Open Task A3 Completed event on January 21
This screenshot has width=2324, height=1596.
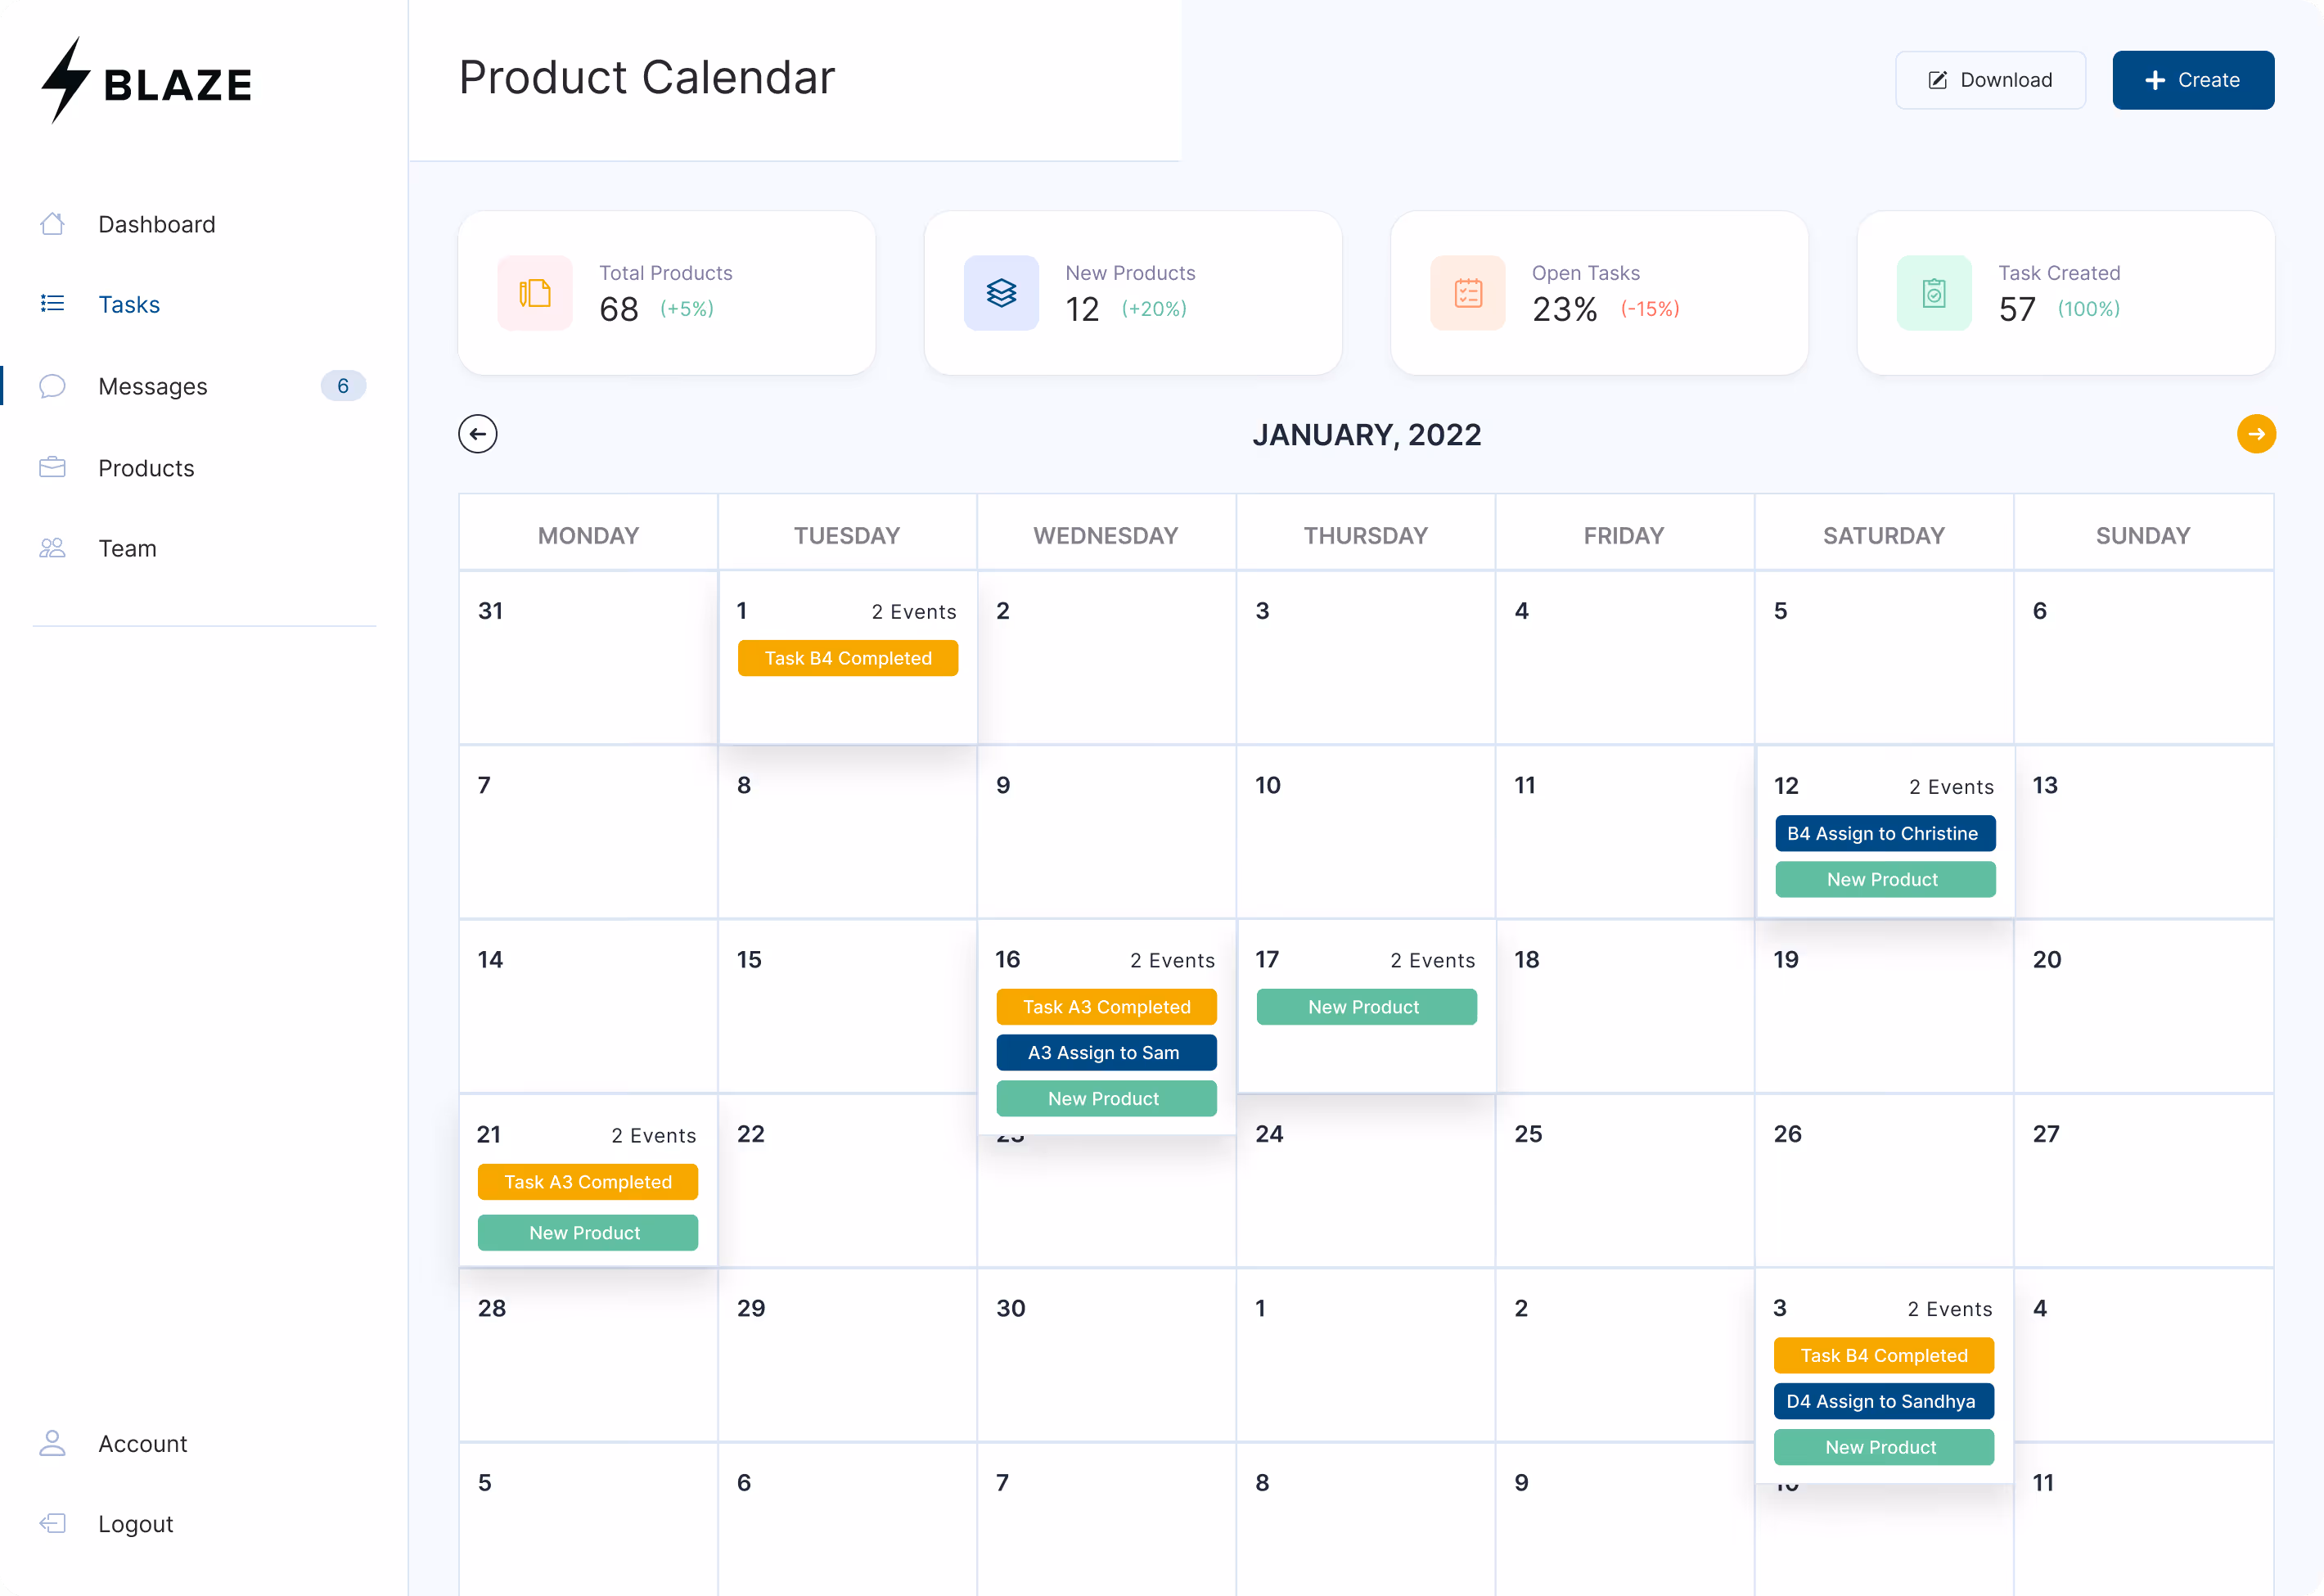pyautogui.click(x=587, y=1181)
